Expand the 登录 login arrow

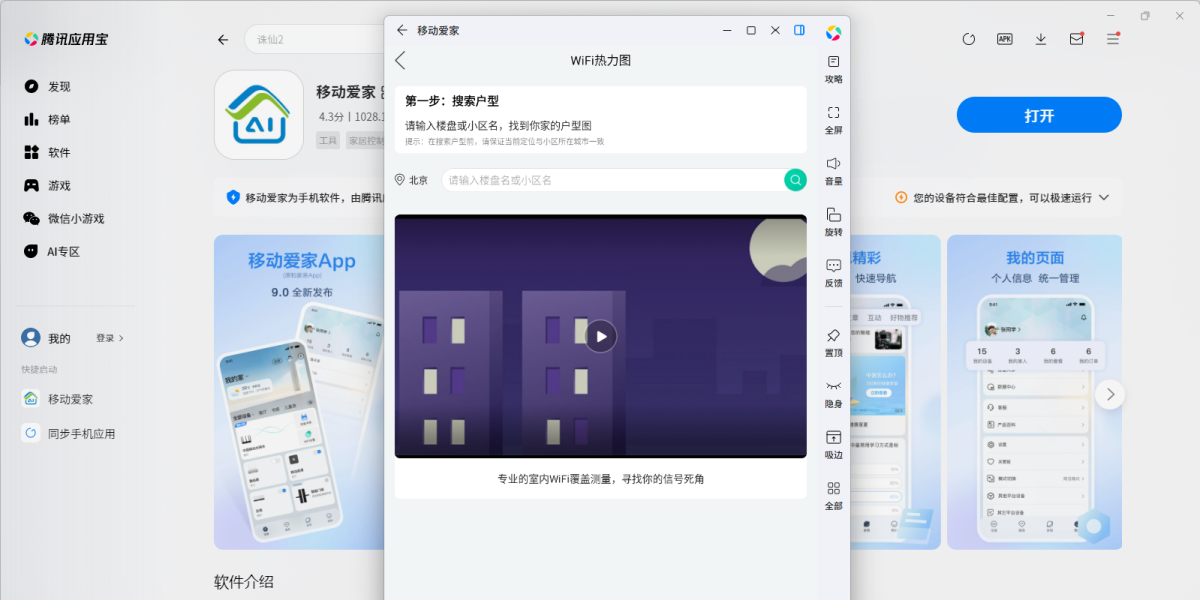click(110, 338)
